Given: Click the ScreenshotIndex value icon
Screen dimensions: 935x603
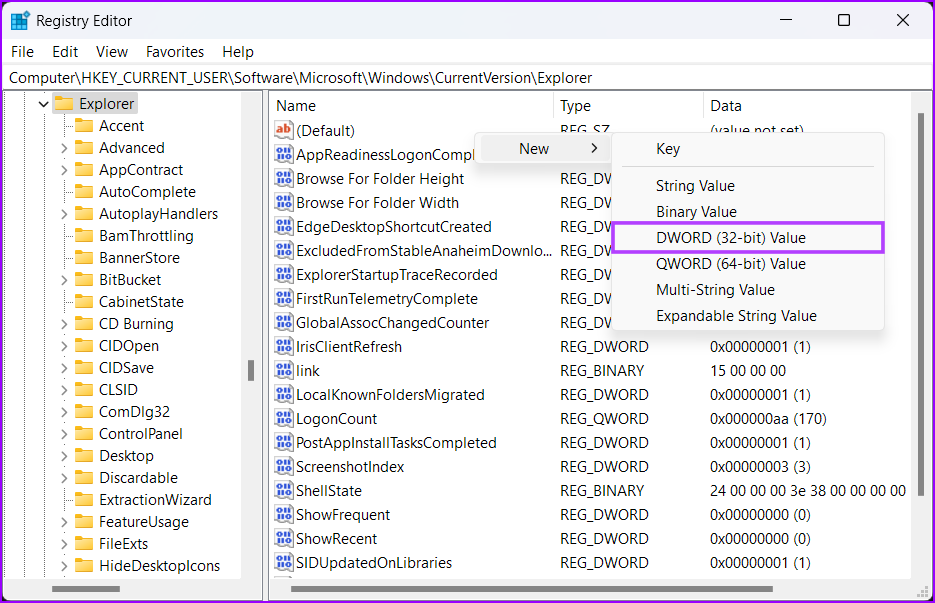Looking at the screenshot, I should coord(283,466).
